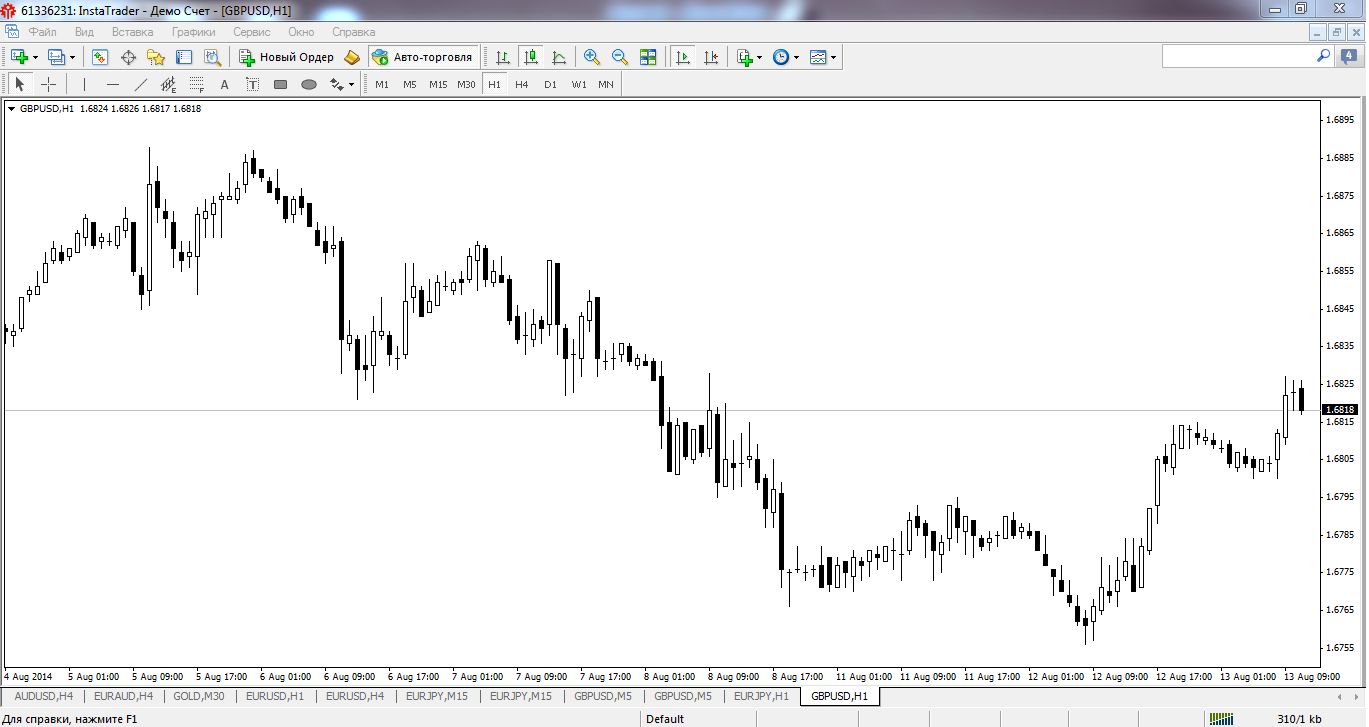Viewport: 1369px width, 727px height.
Task: Set timeframe to H4
Action: tap(521, 85)
